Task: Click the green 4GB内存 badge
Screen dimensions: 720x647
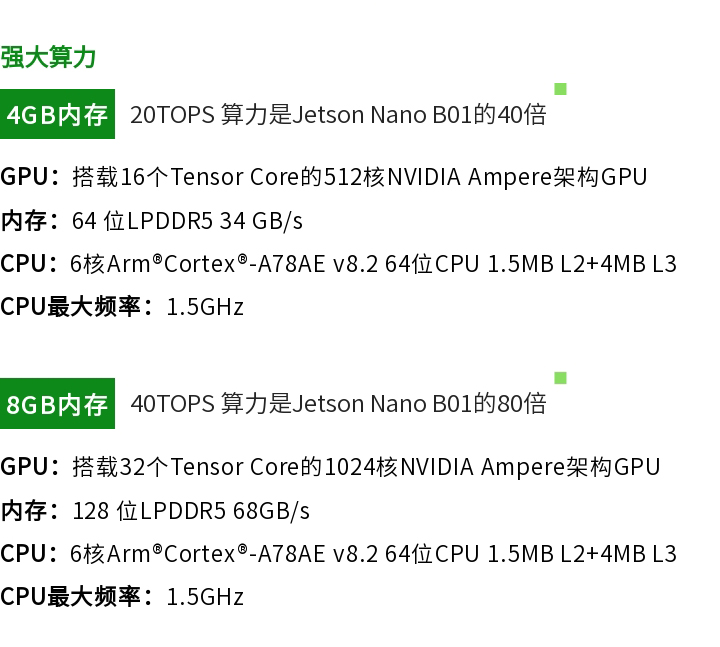Action: point(57,114)
